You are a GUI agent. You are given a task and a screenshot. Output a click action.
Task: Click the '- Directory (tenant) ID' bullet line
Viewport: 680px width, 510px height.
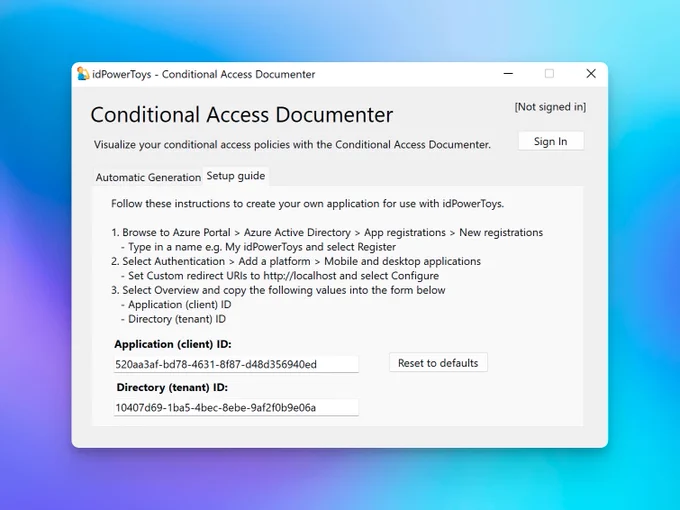point(173,319)
